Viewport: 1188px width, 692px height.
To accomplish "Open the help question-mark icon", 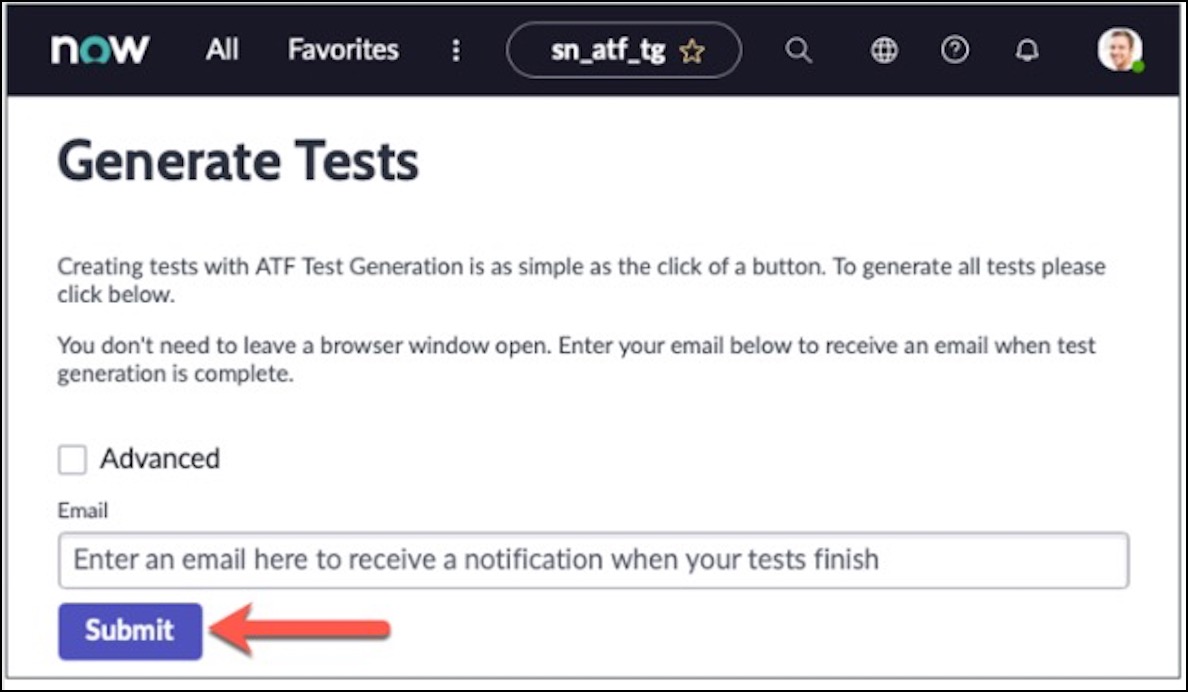I will (x=955, y=50).
